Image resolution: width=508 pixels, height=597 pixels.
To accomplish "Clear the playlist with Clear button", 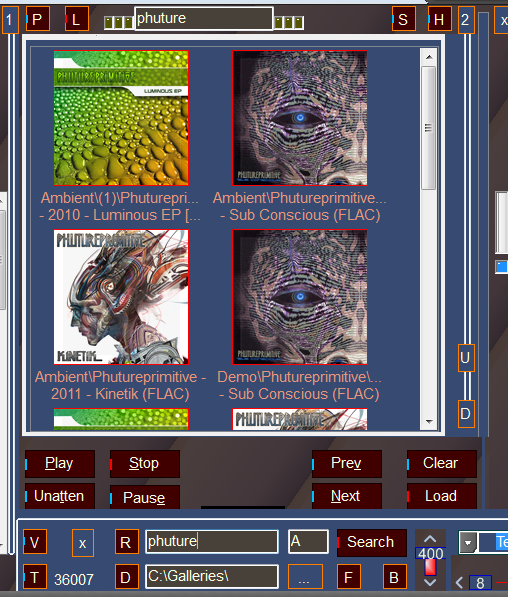I will tap(442, 464).
